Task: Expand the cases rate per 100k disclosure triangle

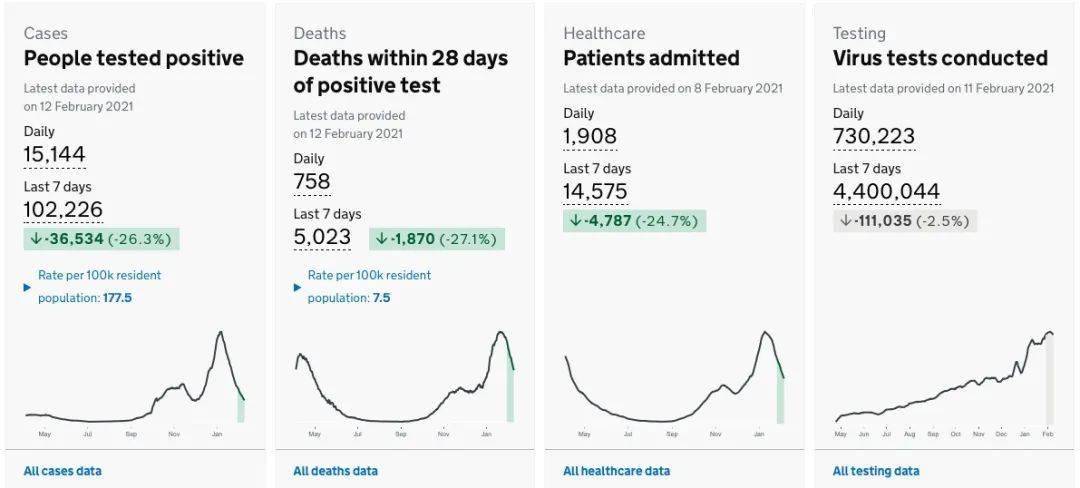Action: pos(28,287)
